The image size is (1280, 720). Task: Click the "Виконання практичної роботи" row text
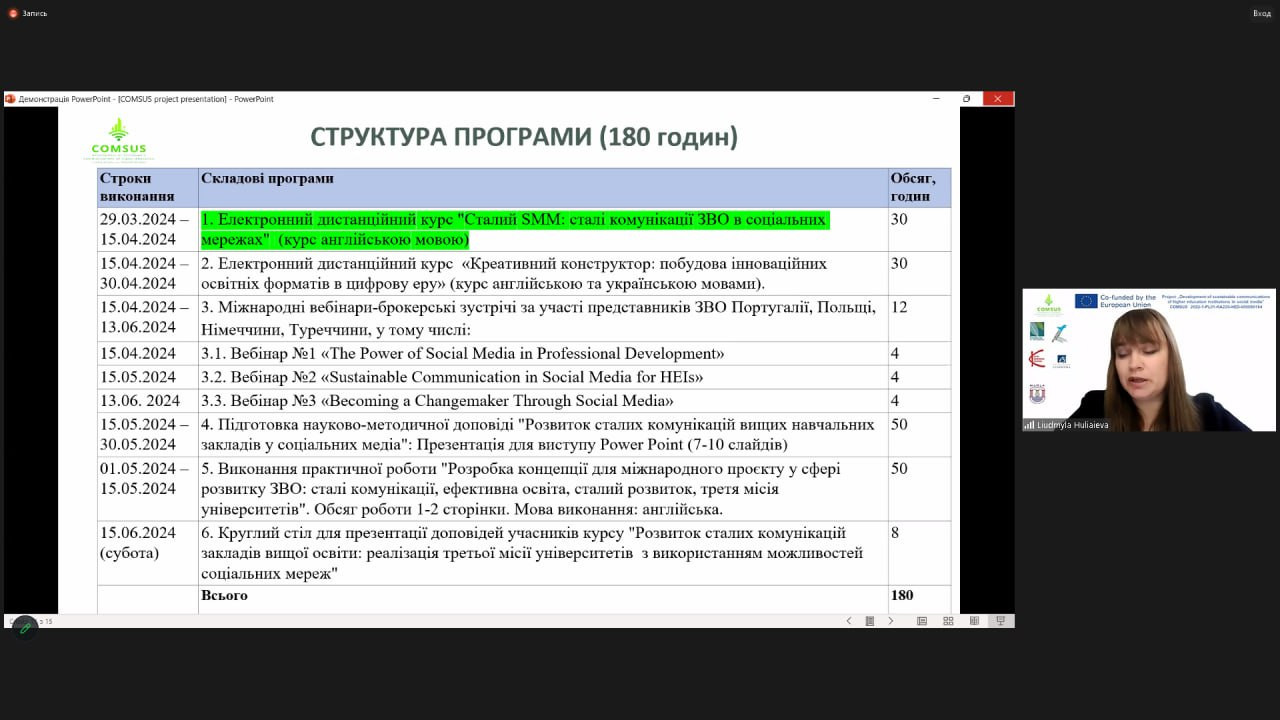(x=521, y=489)
